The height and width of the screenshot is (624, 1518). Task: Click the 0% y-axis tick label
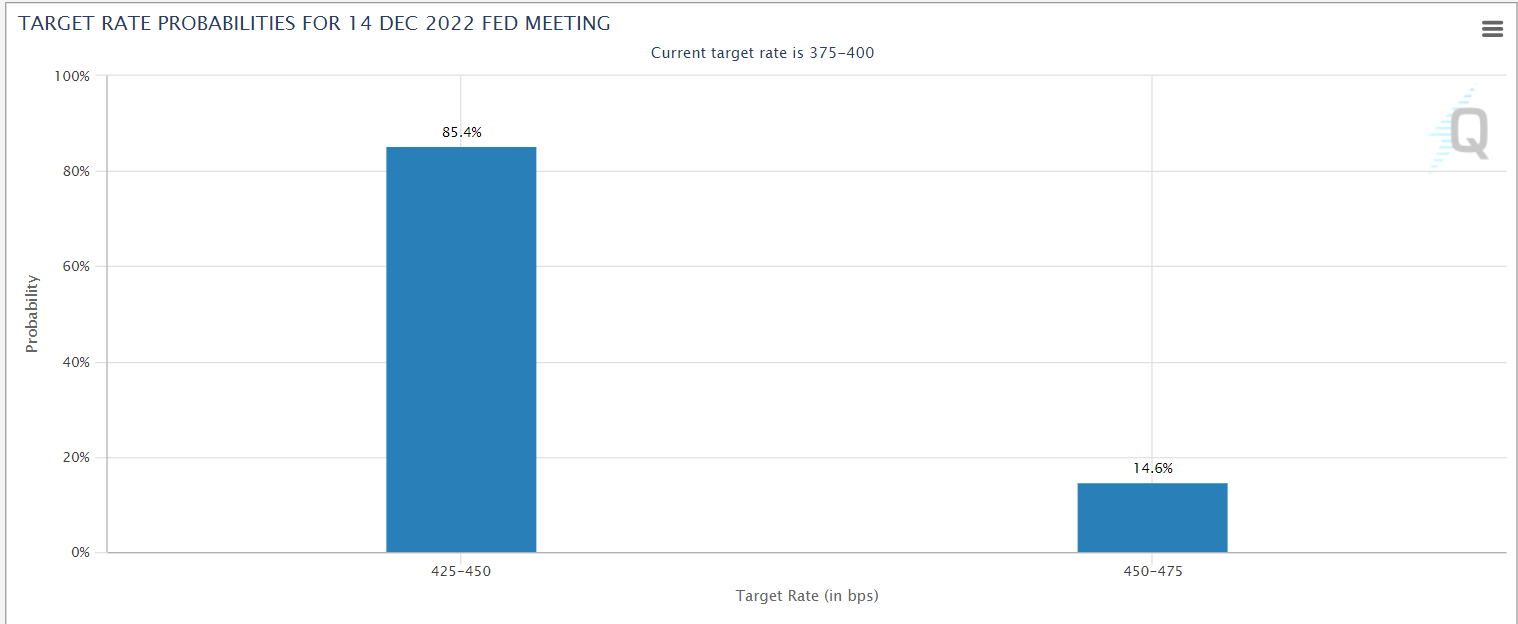[x=79, y=552]
